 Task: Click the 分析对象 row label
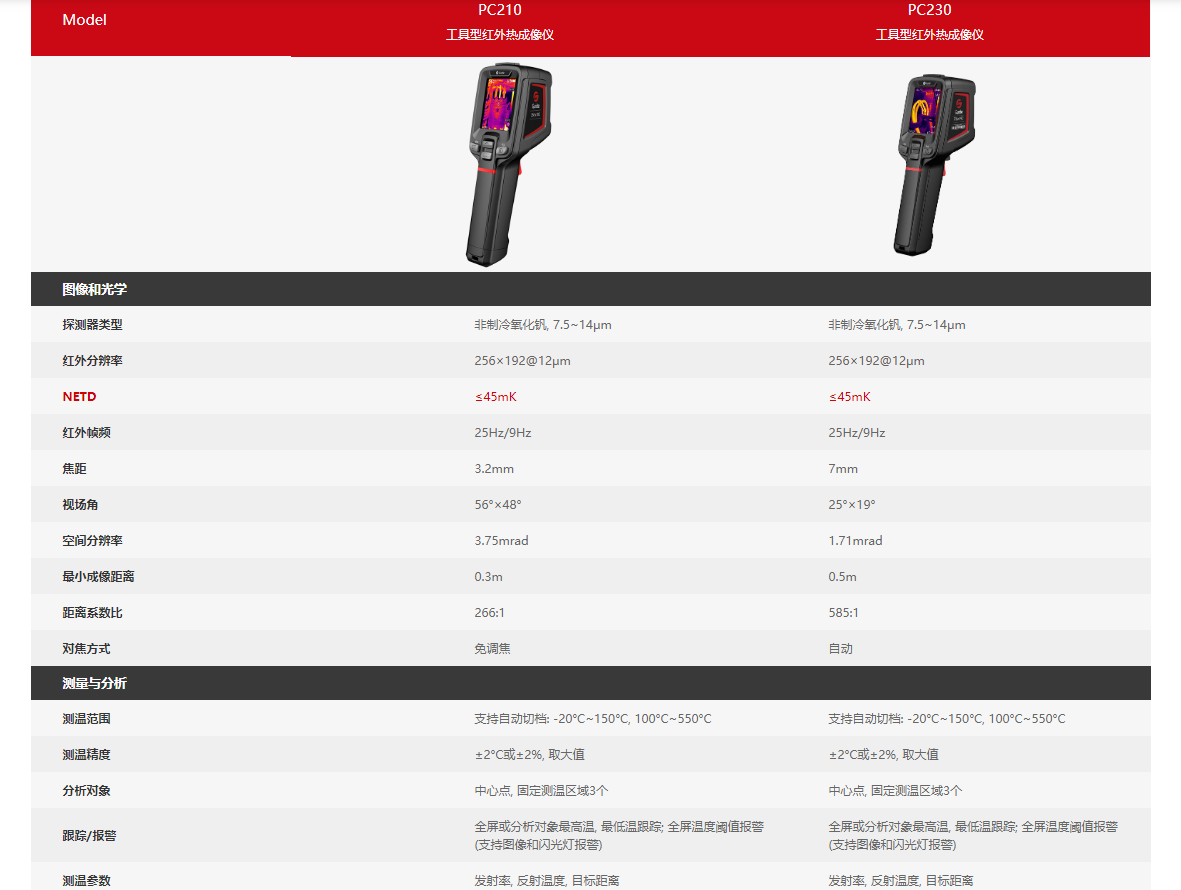click(x=86, y=791)
